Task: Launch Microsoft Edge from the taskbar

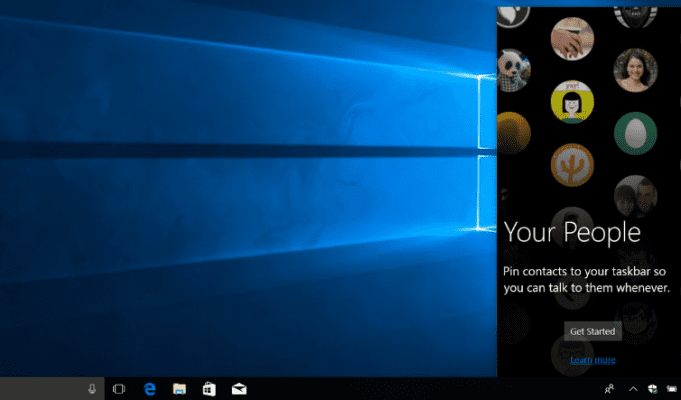Action: click(149, 389)
